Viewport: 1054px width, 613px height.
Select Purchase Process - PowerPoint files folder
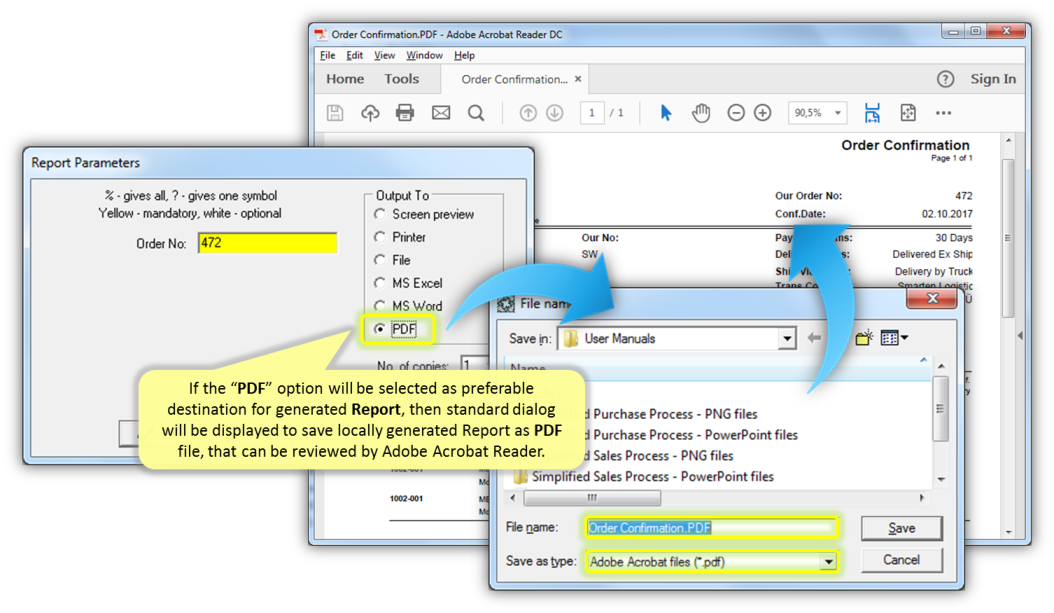(695, 435)
